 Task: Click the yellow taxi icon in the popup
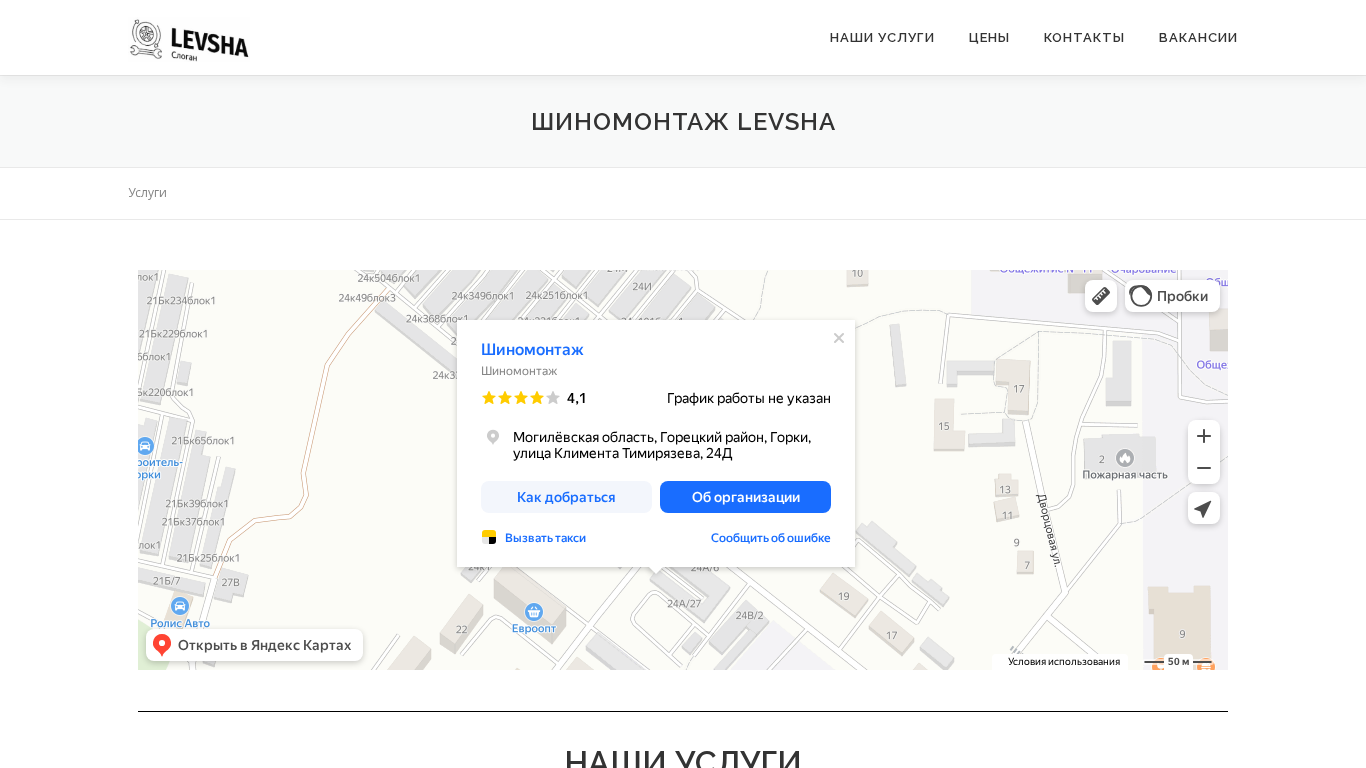pyautogui.click(x=489, y=537)
